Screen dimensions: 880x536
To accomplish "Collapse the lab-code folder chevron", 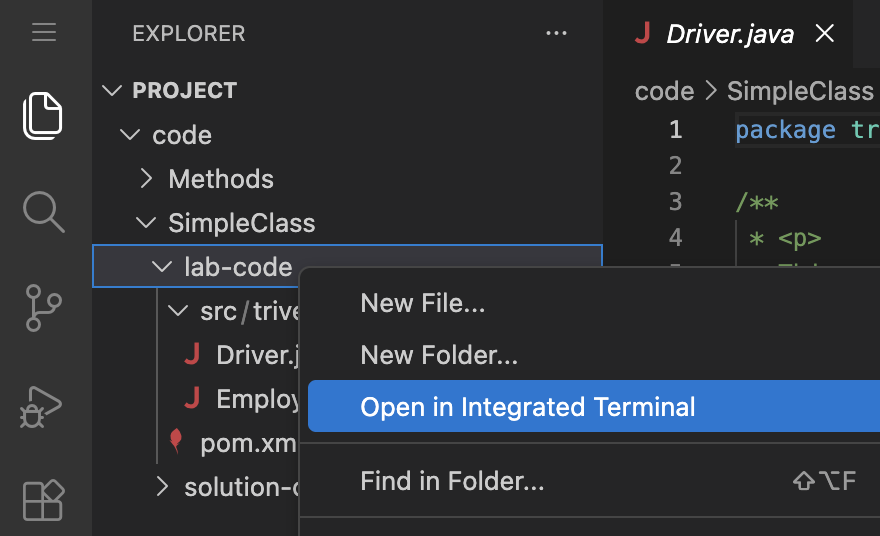I will (x=162, y=267).
